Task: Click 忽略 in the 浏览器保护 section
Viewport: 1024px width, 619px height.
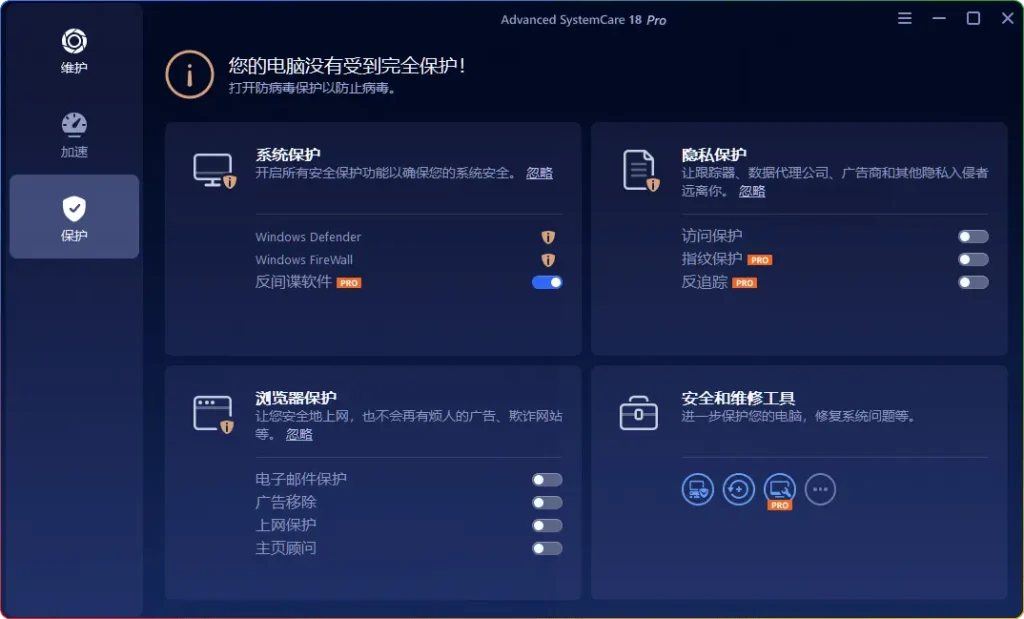Action: (x=298, y=435)
